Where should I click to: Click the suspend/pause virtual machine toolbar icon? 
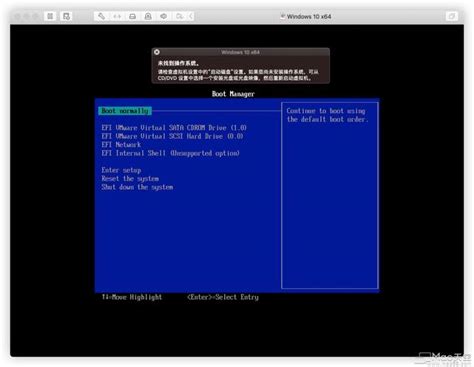[50, 16]
